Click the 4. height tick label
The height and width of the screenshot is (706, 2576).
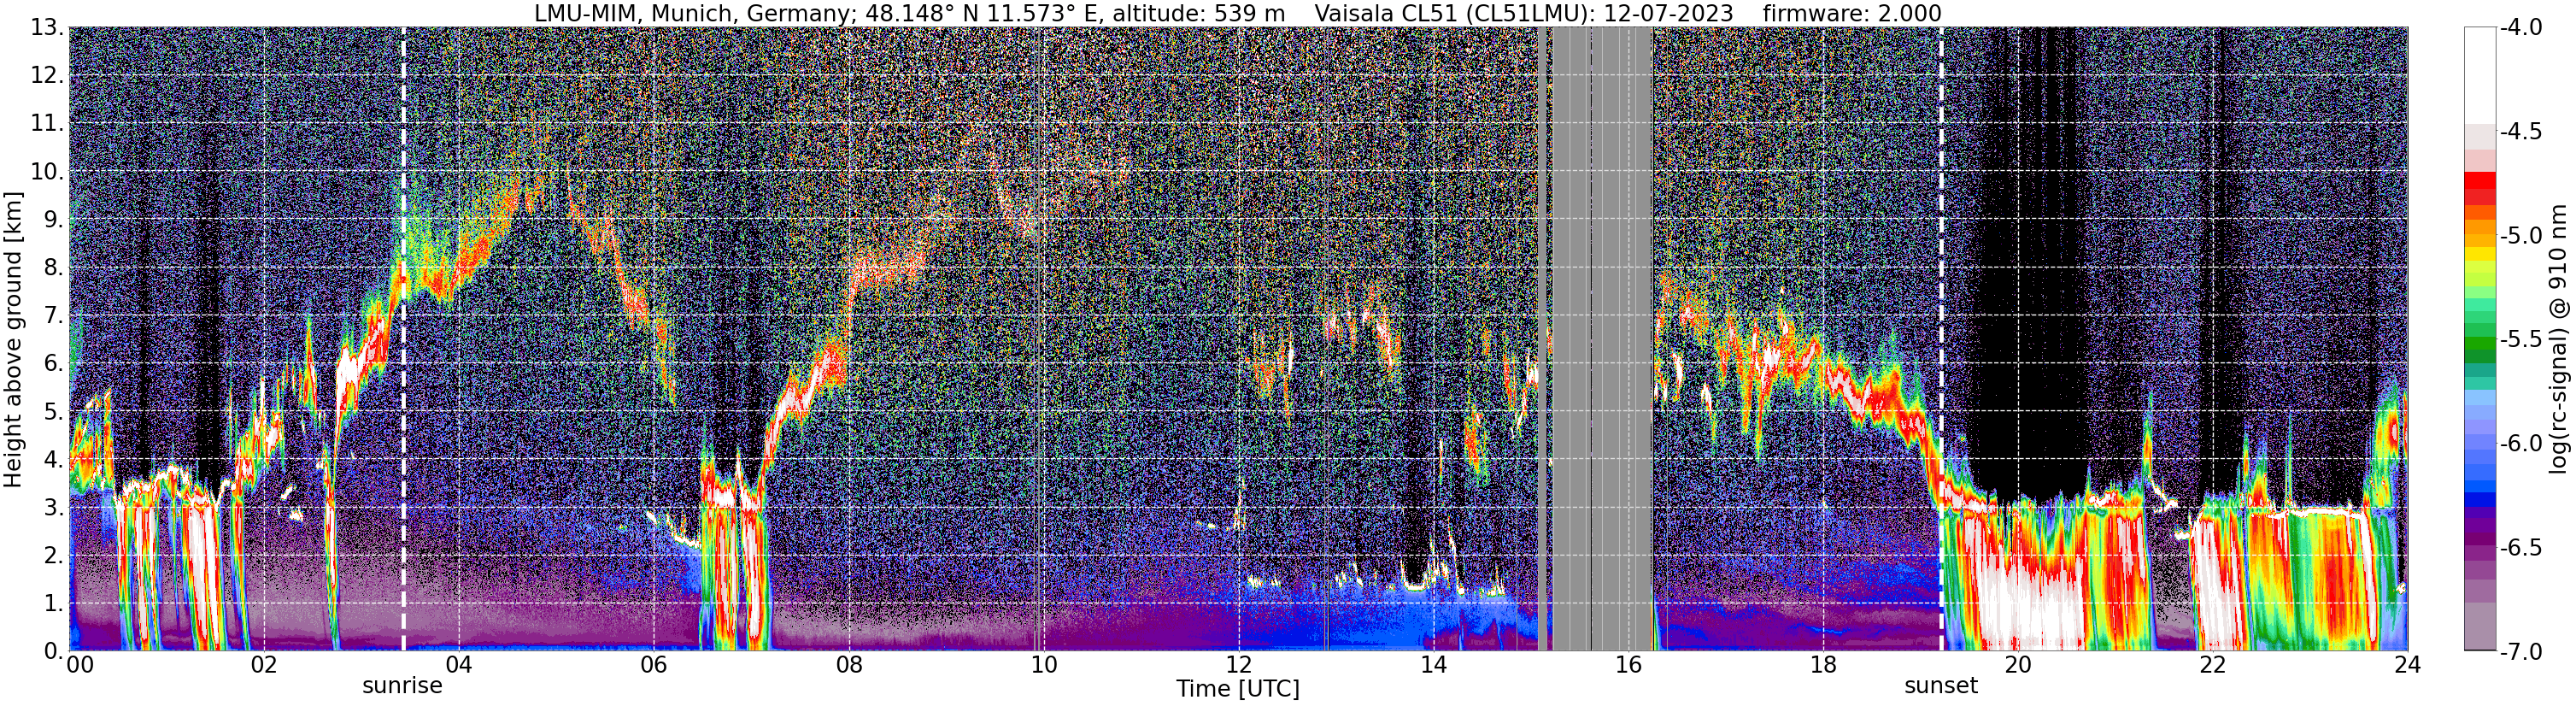click(x=53, y=460)
